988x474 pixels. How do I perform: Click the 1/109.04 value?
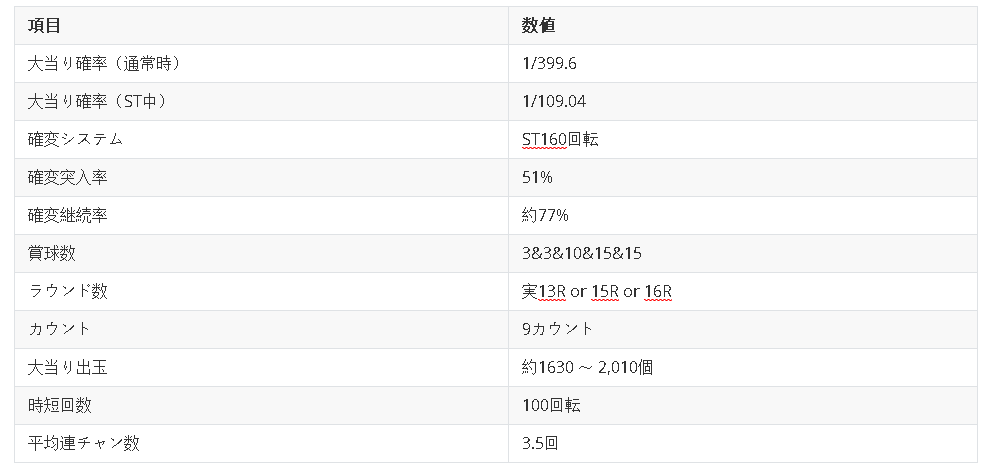tap(554, 101)
